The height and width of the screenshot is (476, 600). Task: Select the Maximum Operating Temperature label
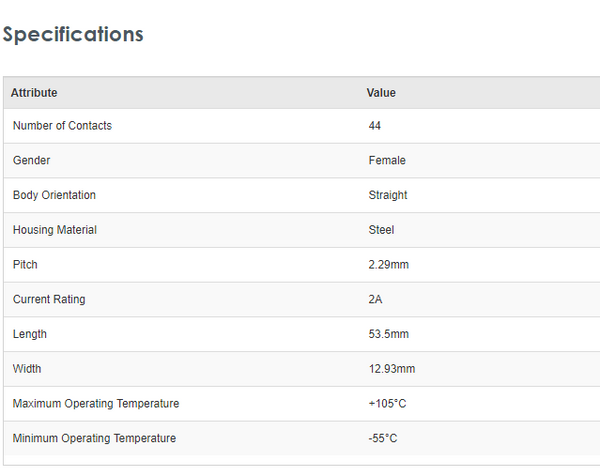96,404
